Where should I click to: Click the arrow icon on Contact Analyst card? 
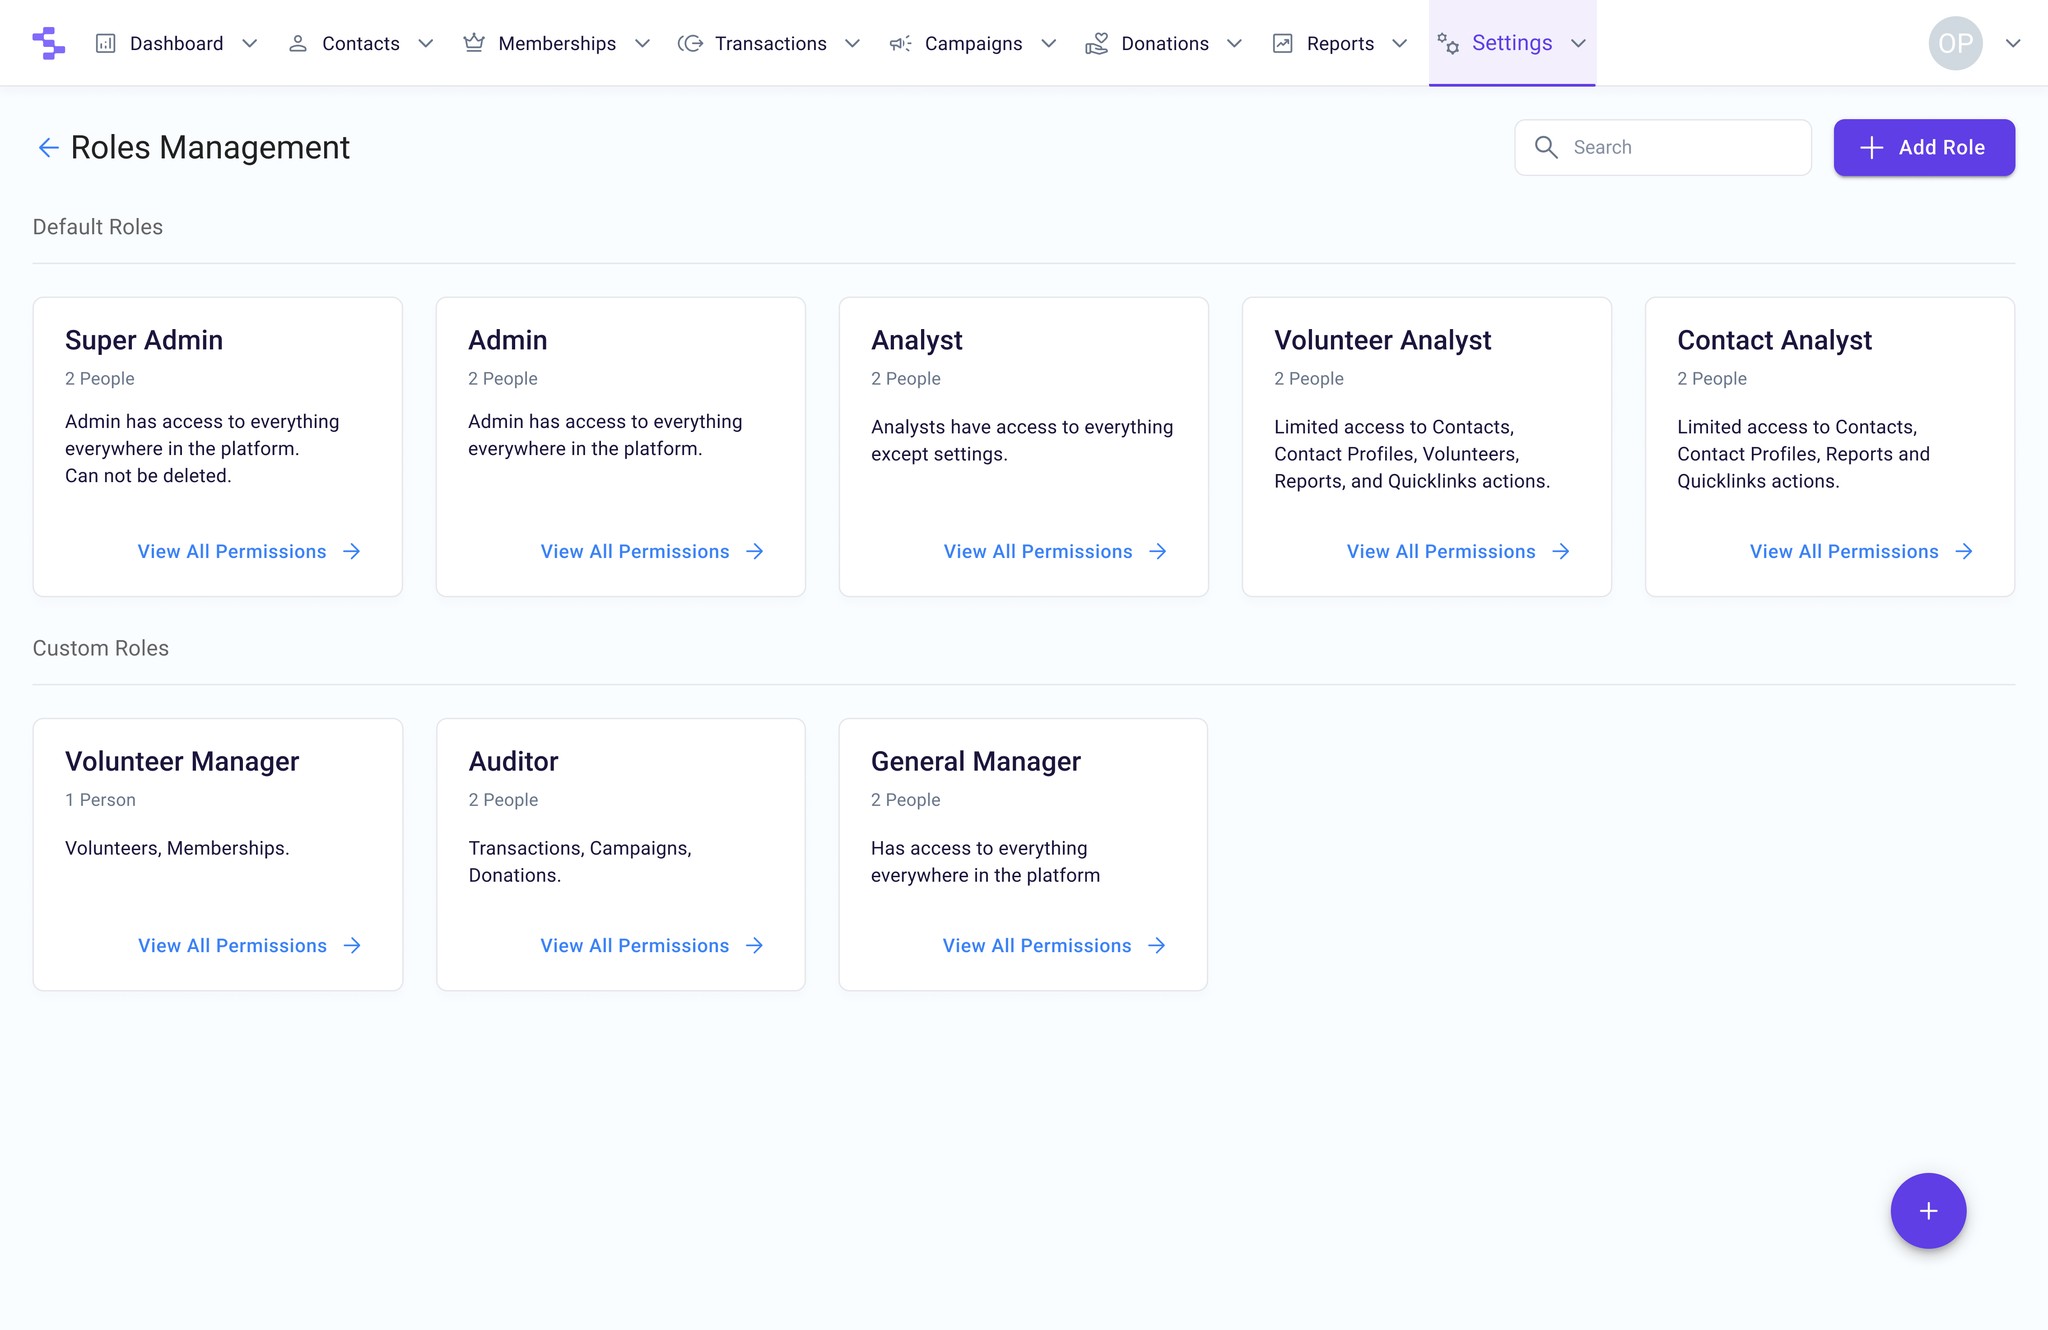1964,552
